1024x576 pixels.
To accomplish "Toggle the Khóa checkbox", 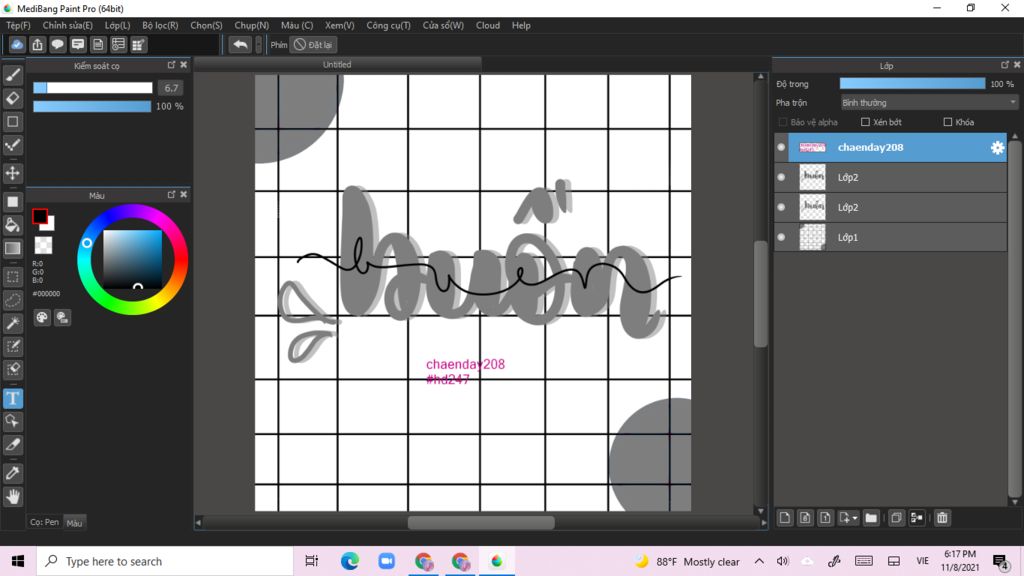I will point(948,122).
